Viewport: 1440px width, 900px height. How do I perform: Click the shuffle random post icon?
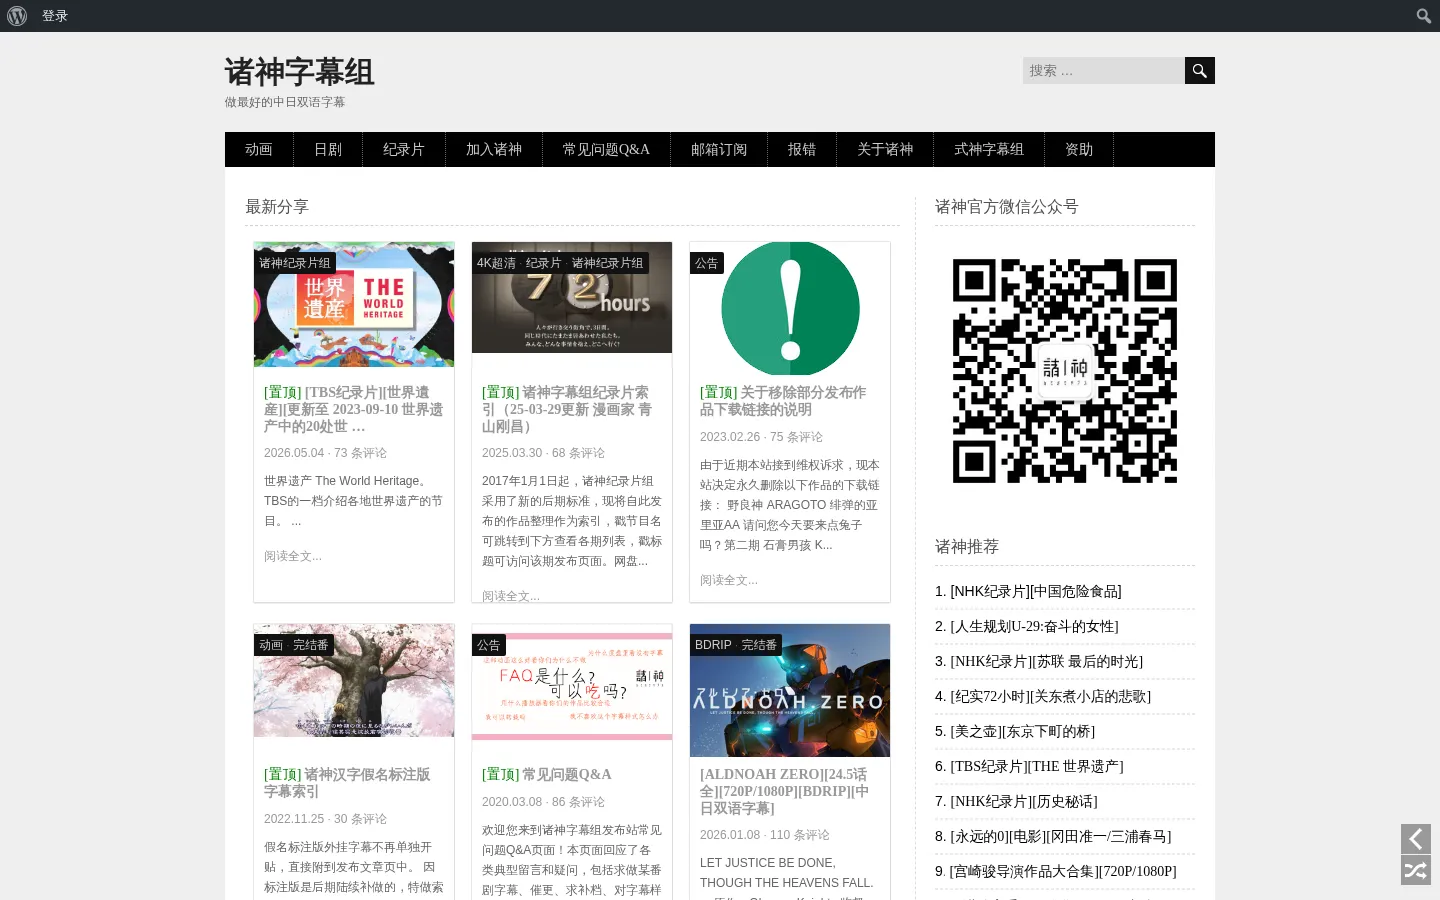tap(1416, 870)
